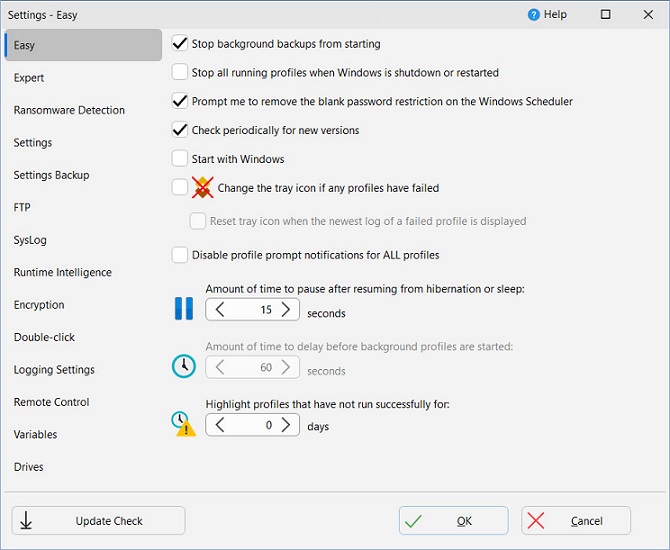Click the Help link text

(x=555, y=15)
